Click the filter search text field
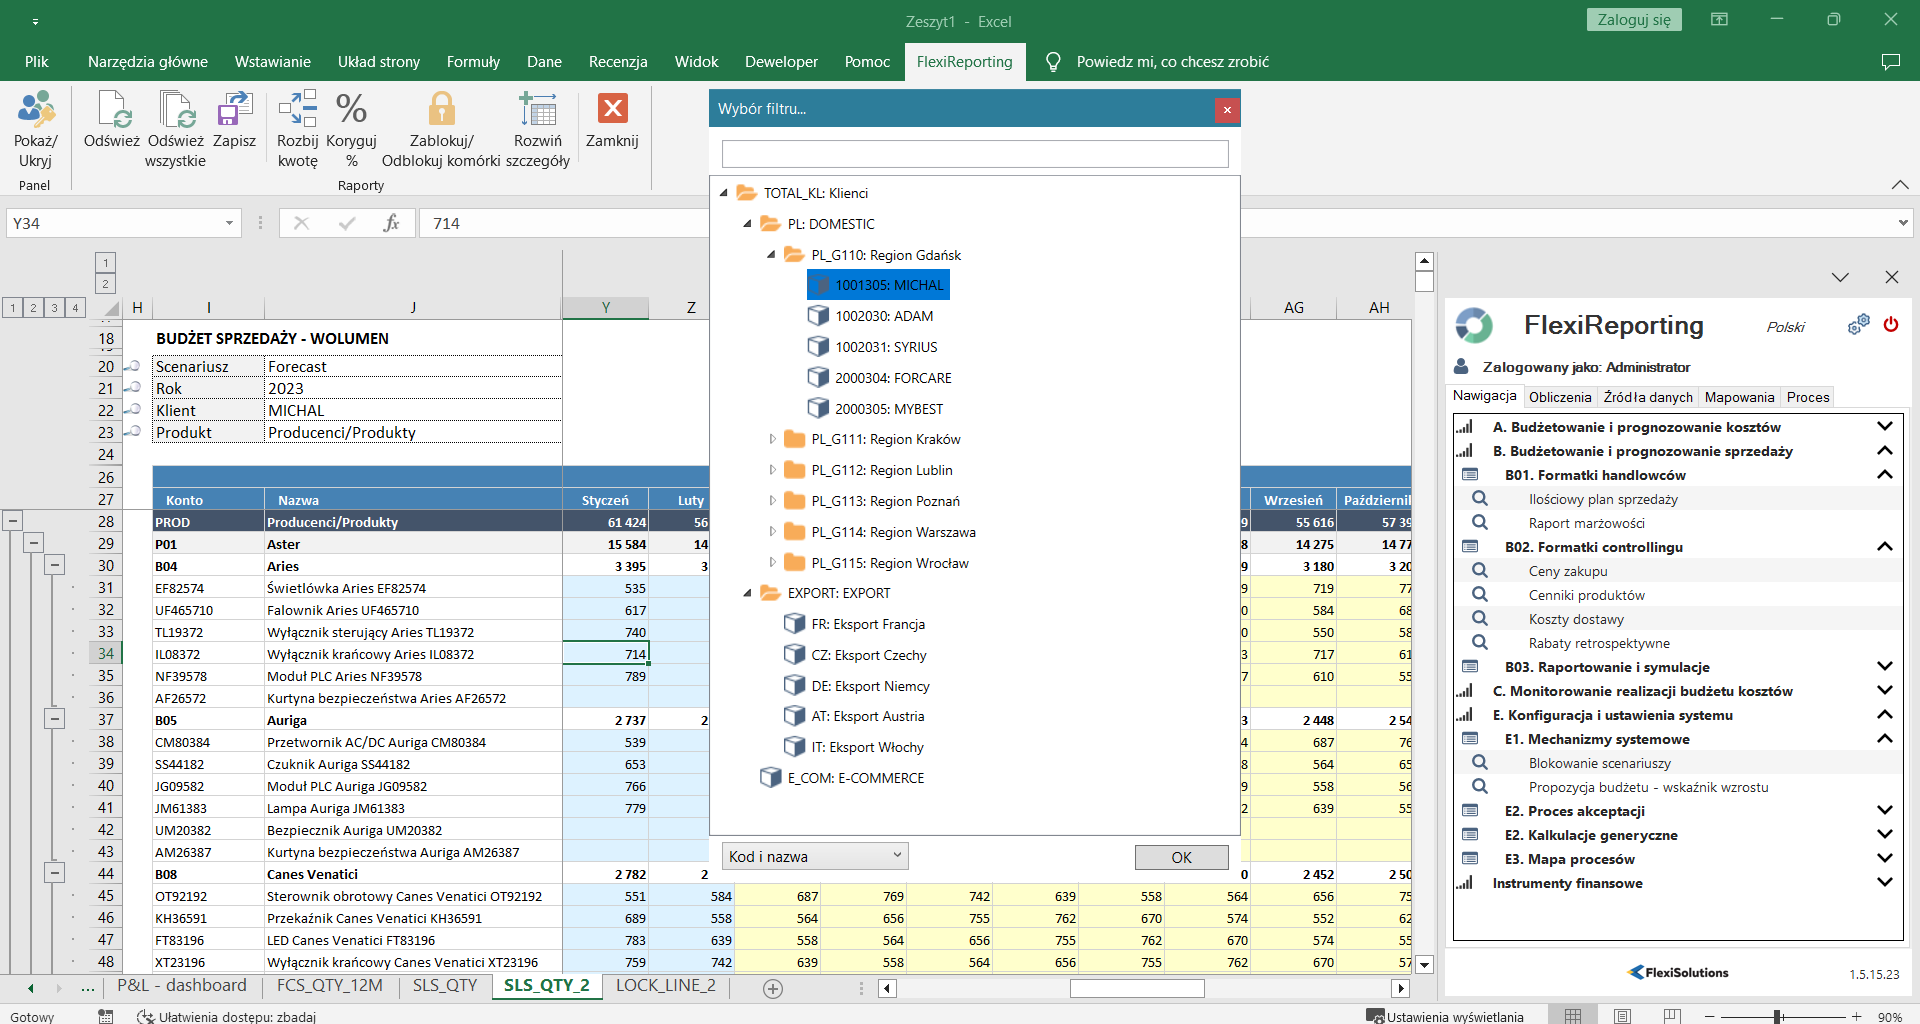The image size is (1920, 1024). (x=974, y=154)
